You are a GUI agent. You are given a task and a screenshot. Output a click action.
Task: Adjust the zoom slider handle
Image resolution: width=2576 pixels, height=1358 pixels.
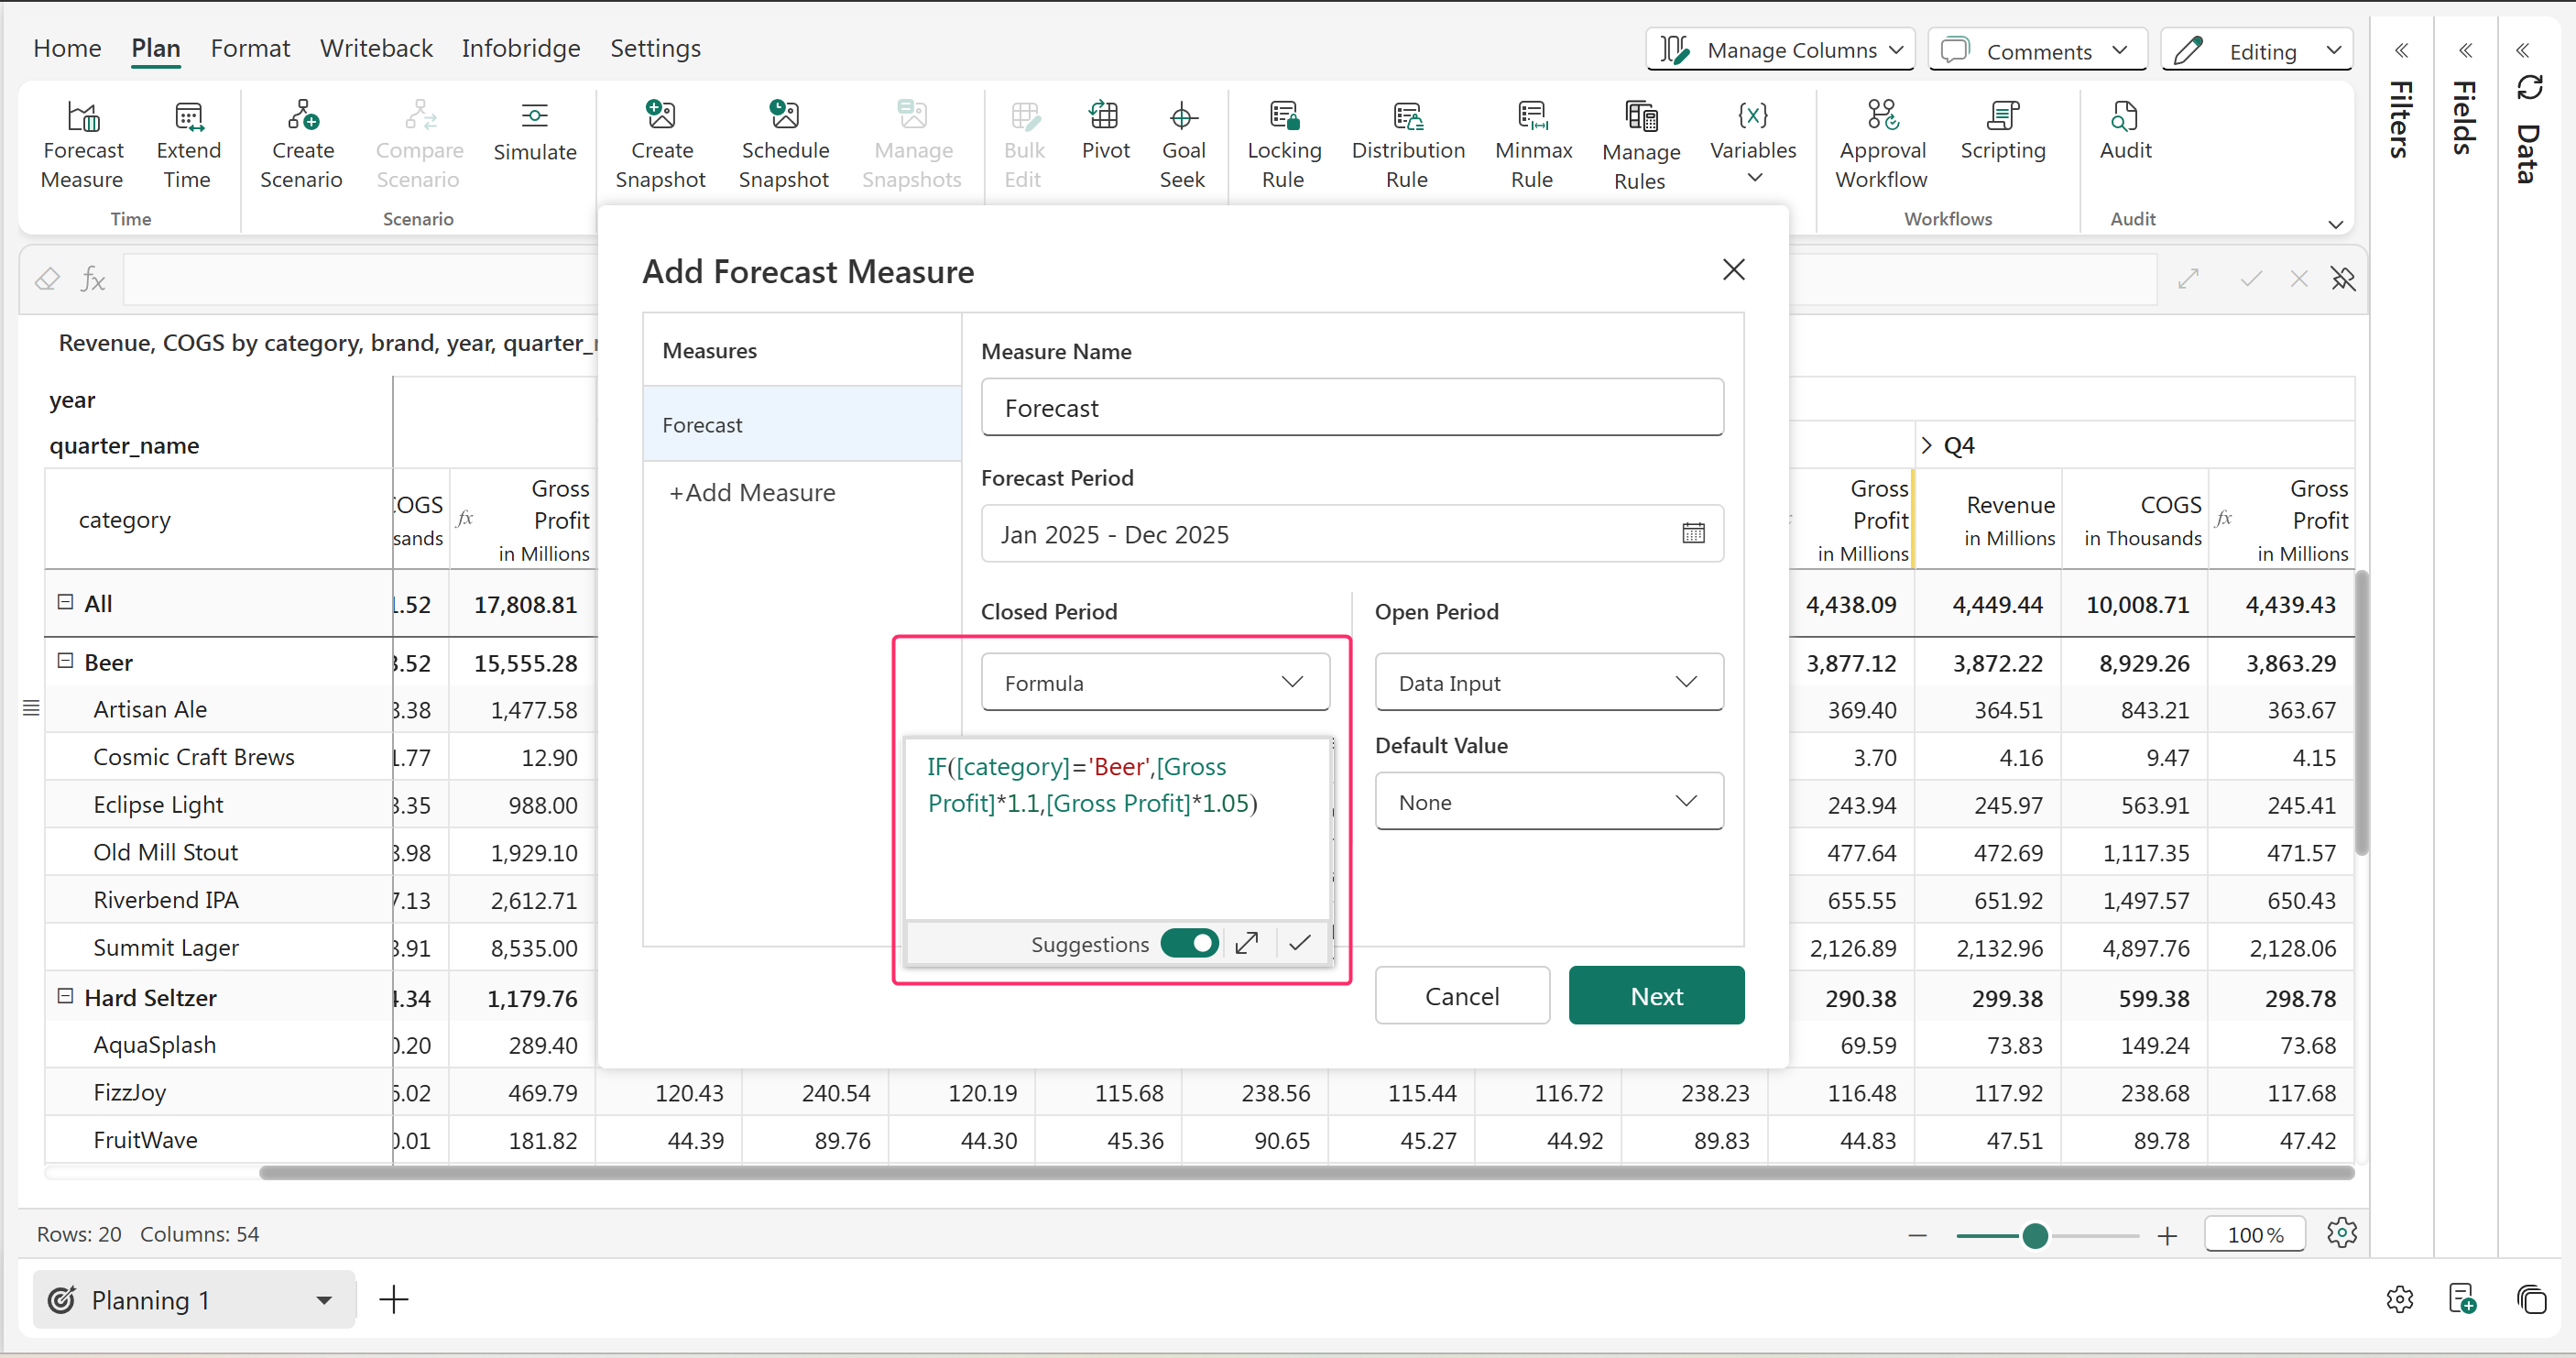[x=2034, y=1236]
